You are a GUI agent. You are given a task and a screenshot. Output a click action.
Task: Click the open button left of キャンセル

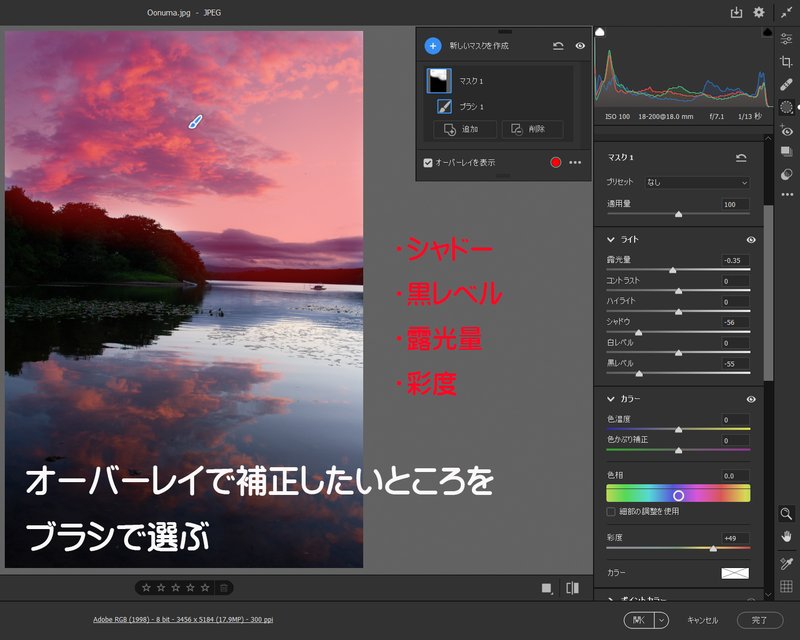(639, 620)
